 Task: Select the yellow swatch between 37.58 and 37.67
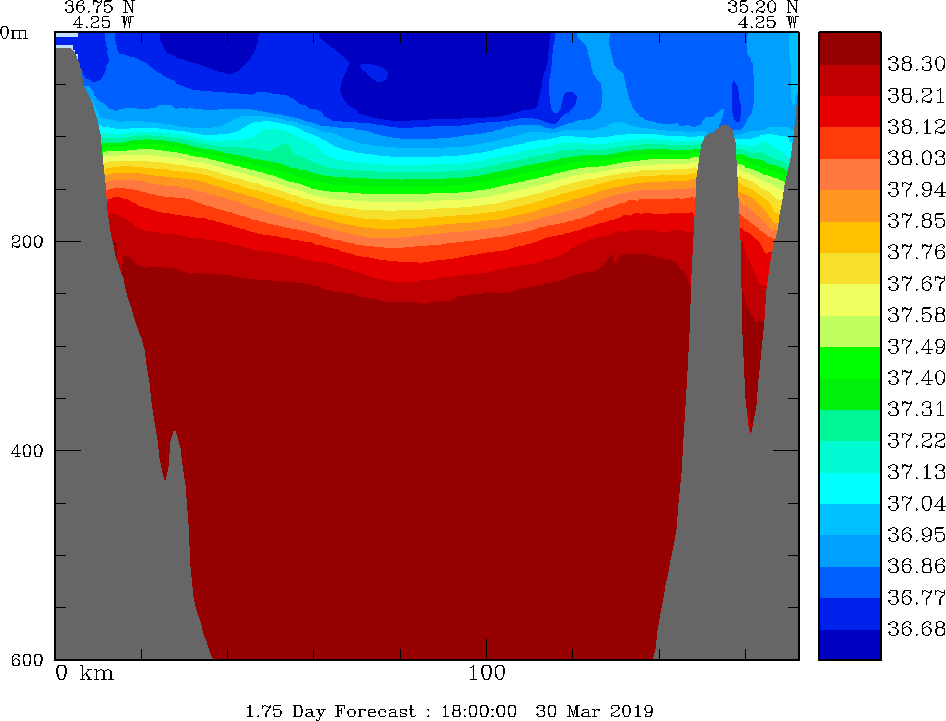tap(849, 299)
